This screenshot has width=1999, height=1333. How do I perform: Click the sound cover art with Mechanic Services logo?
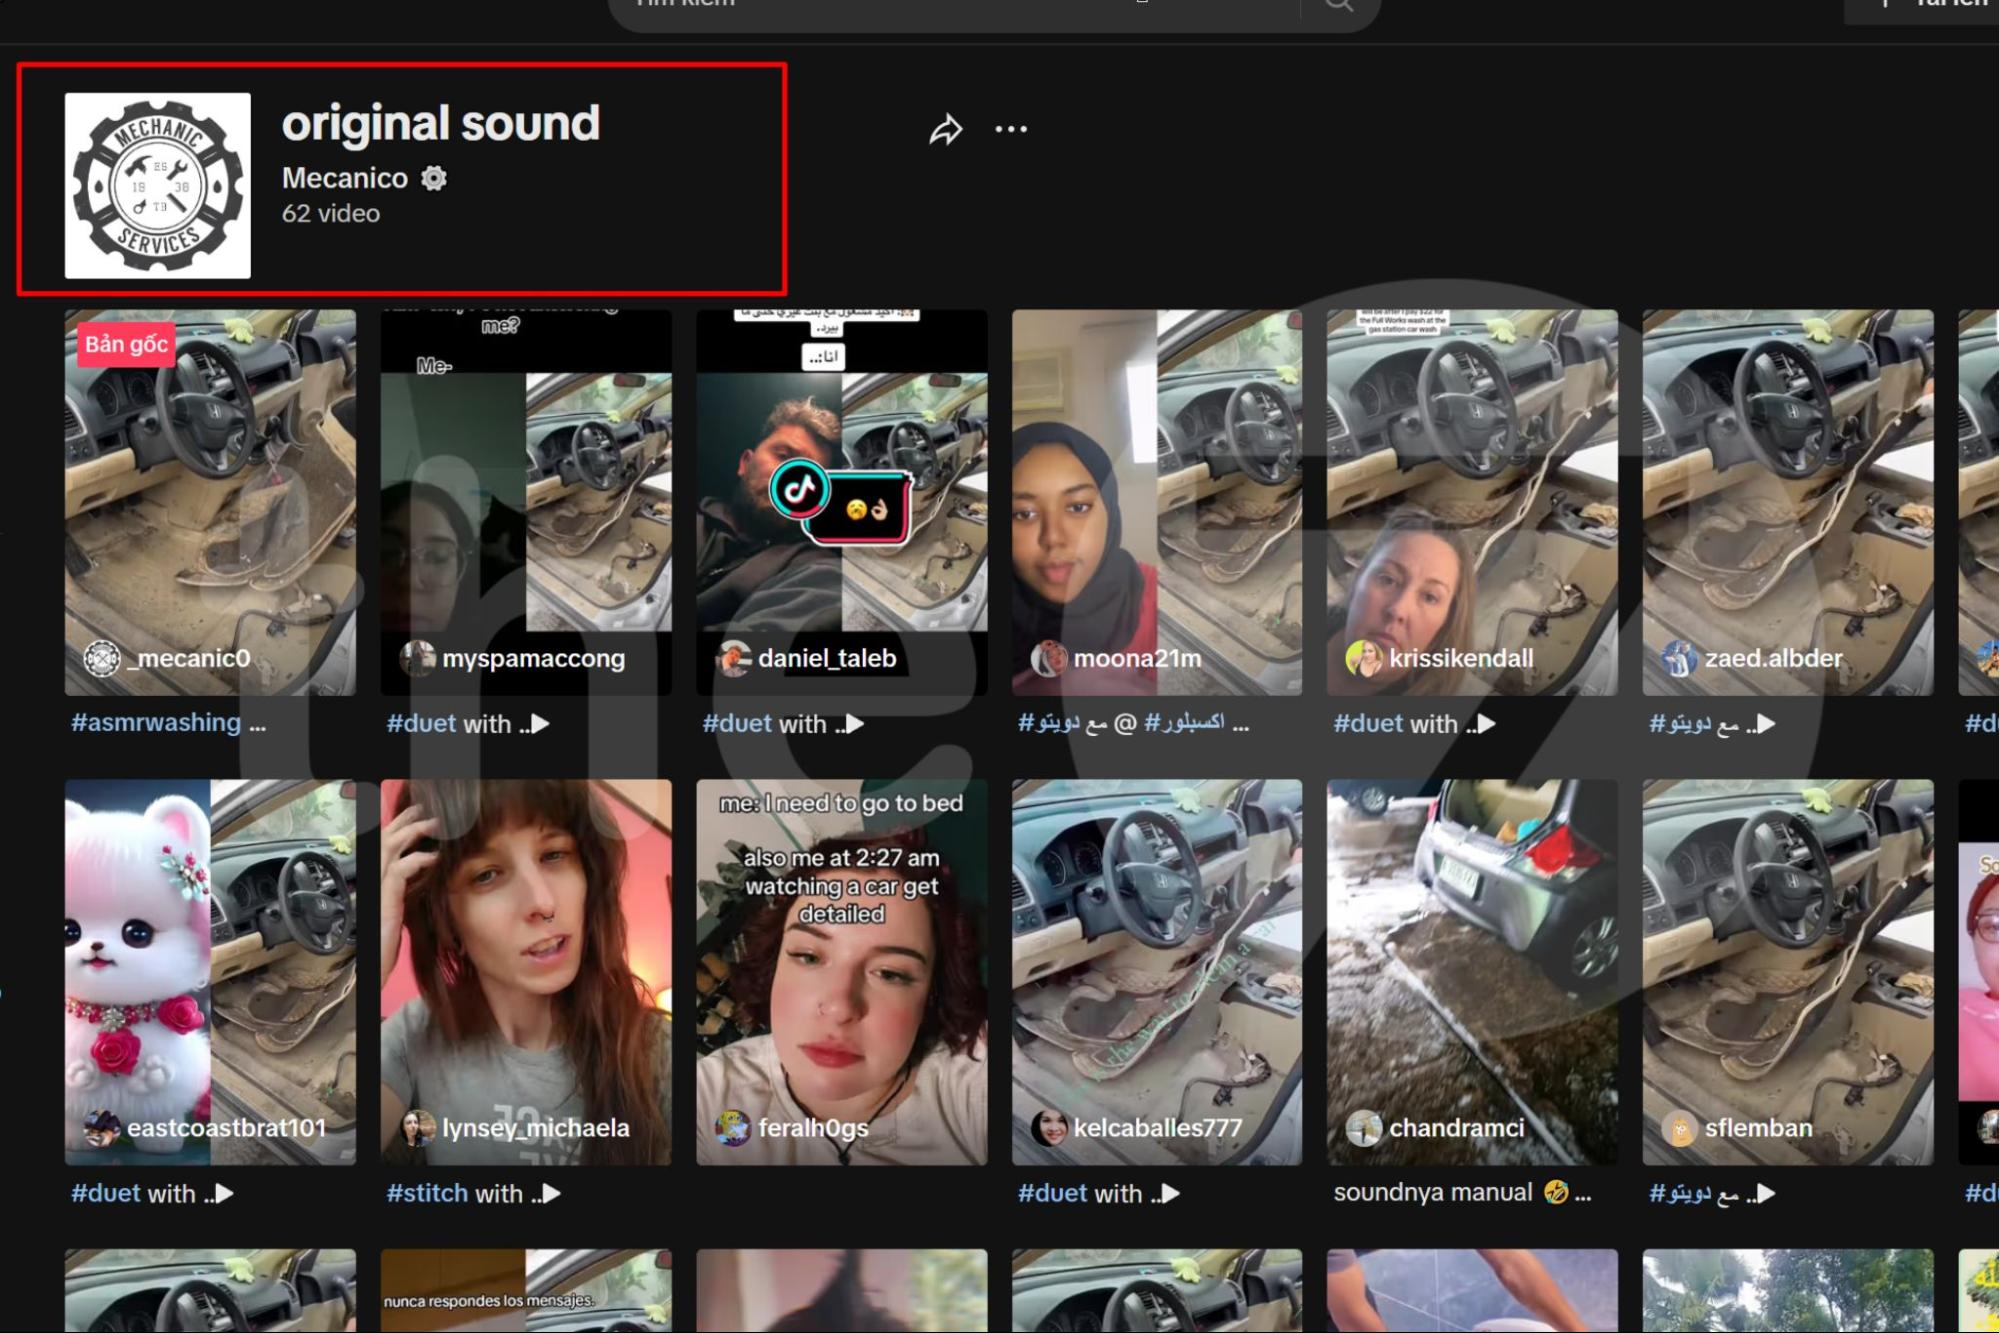(x=157, y=184)
